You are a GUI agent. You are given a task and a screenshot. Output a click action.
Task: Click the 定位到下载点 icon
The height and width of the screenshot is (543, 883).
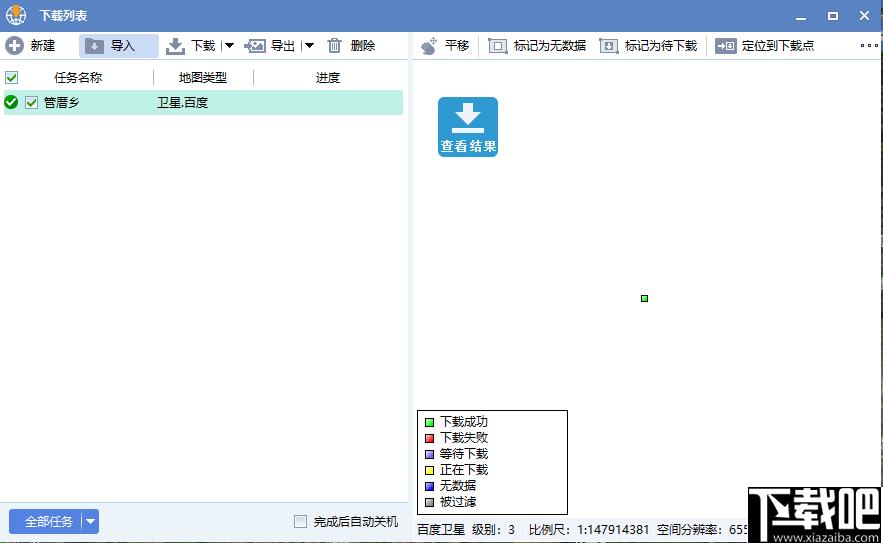(725, 46)
